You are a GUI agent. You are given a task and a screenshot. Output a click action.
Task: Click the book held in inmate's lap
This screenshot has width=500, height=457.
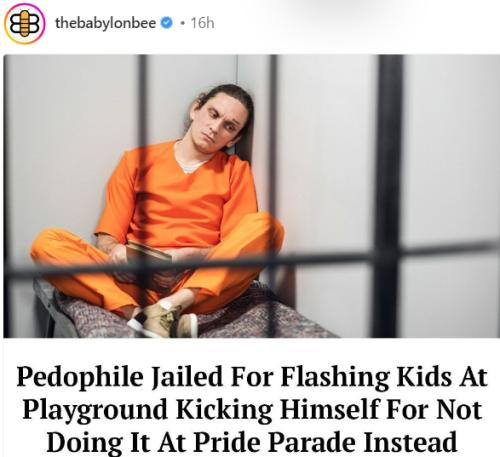[x=149, y=252]
